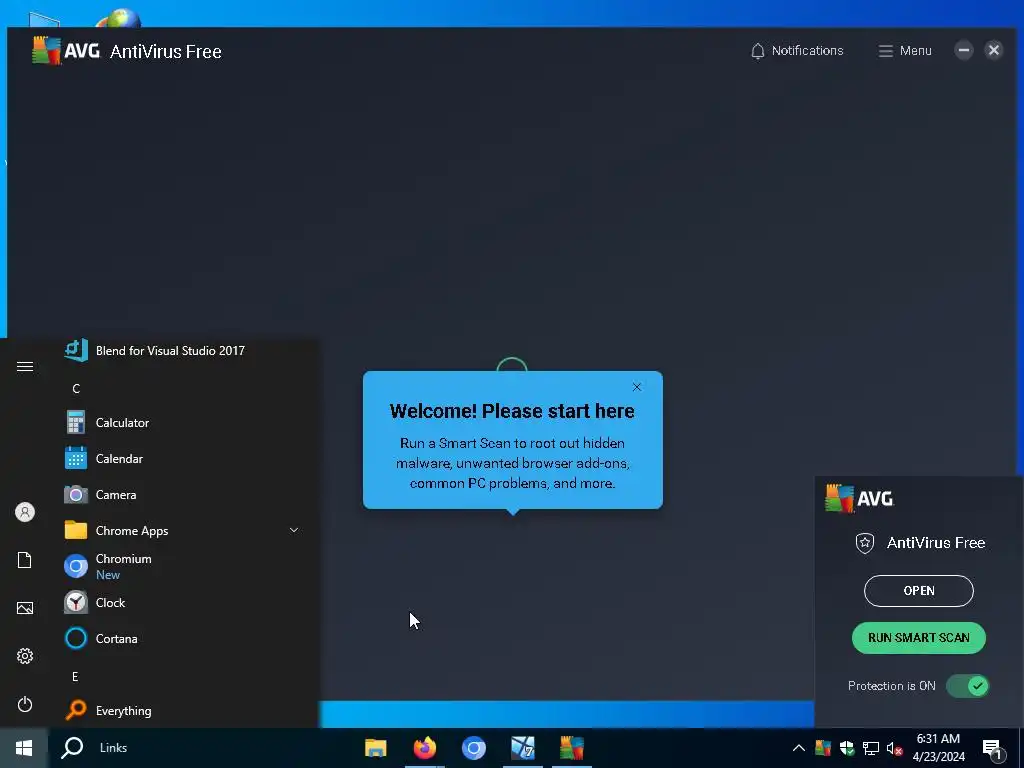Dismiss the Welcome tooltip with X
The image size is (1024, 768).
(637, 387)
